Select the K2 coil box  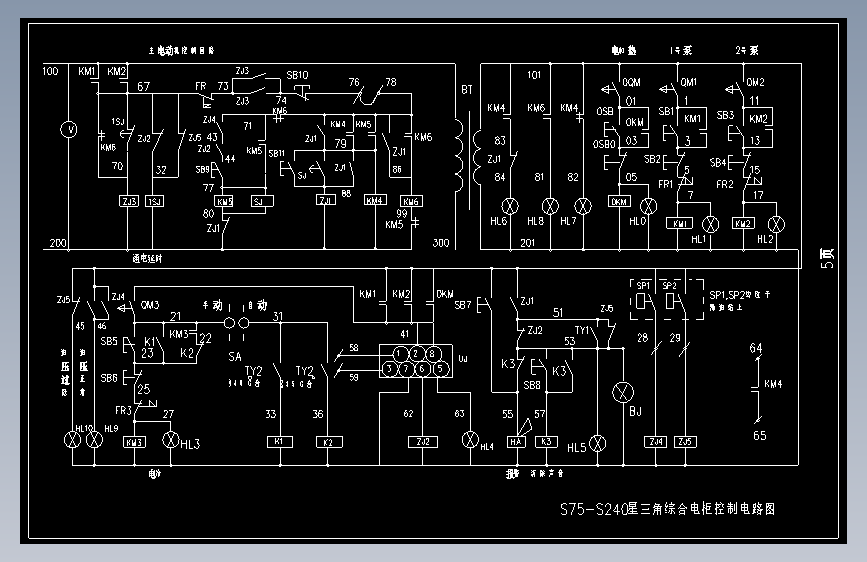click(x=329, y=442)
